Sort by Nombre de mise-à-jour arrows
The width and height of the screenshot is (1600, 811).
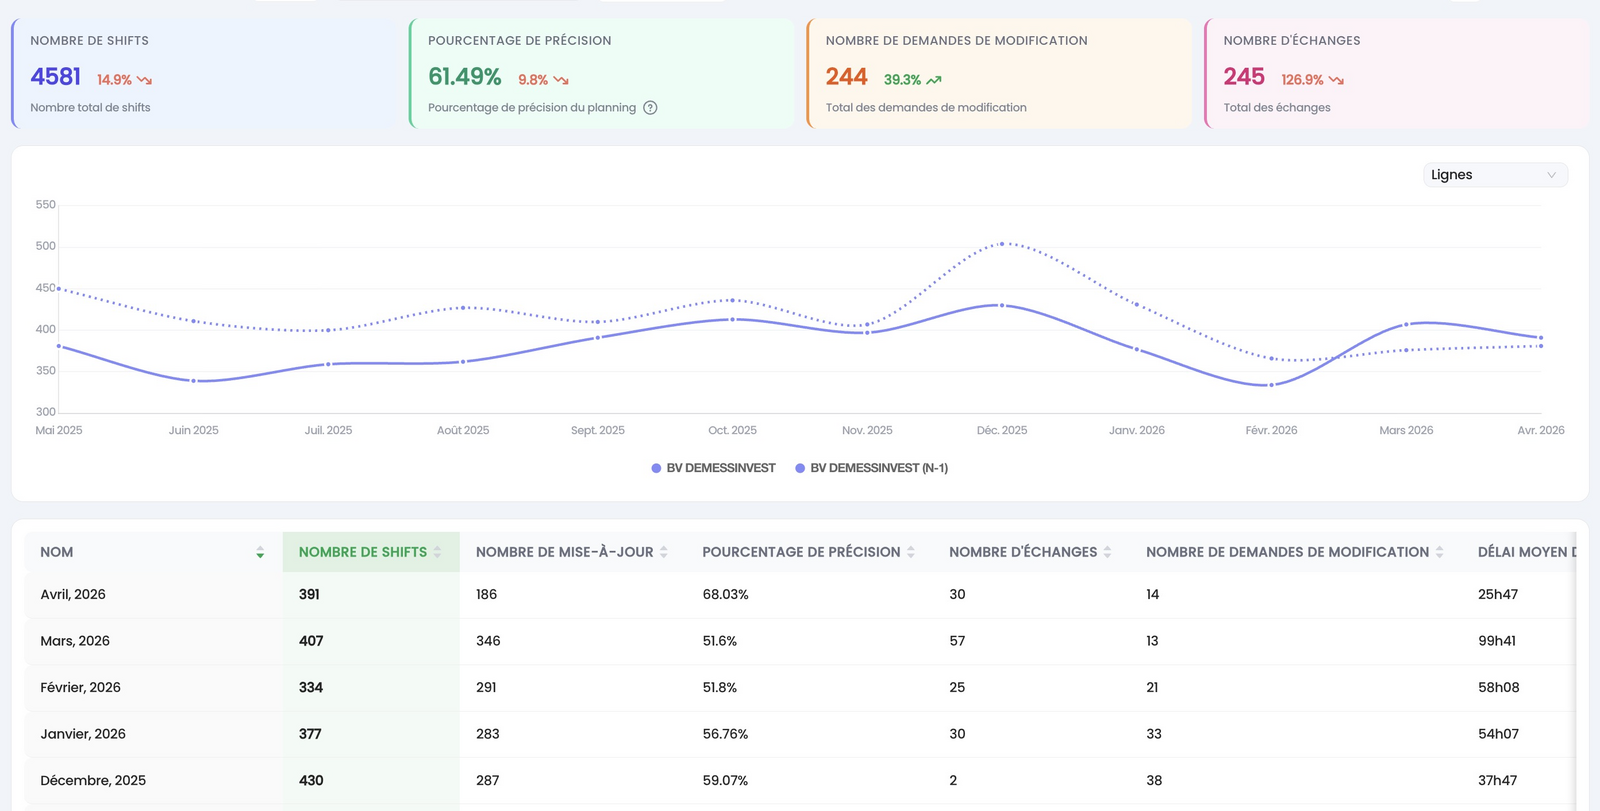tap(664, 552)
